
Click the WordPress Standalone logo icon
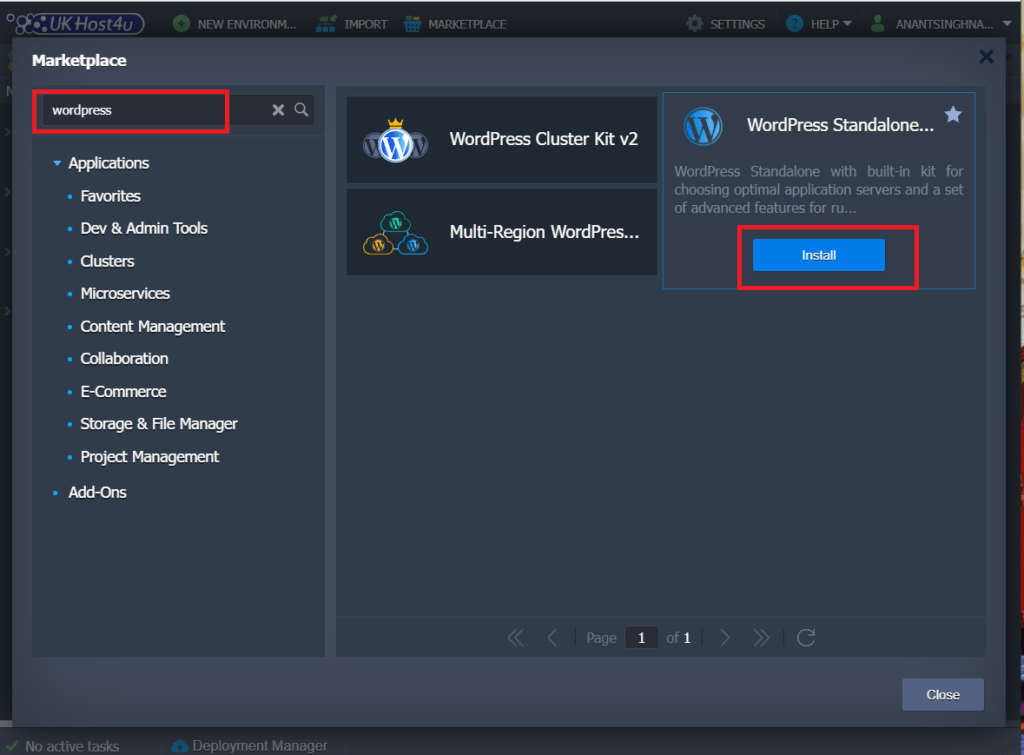tap(703, 126)
